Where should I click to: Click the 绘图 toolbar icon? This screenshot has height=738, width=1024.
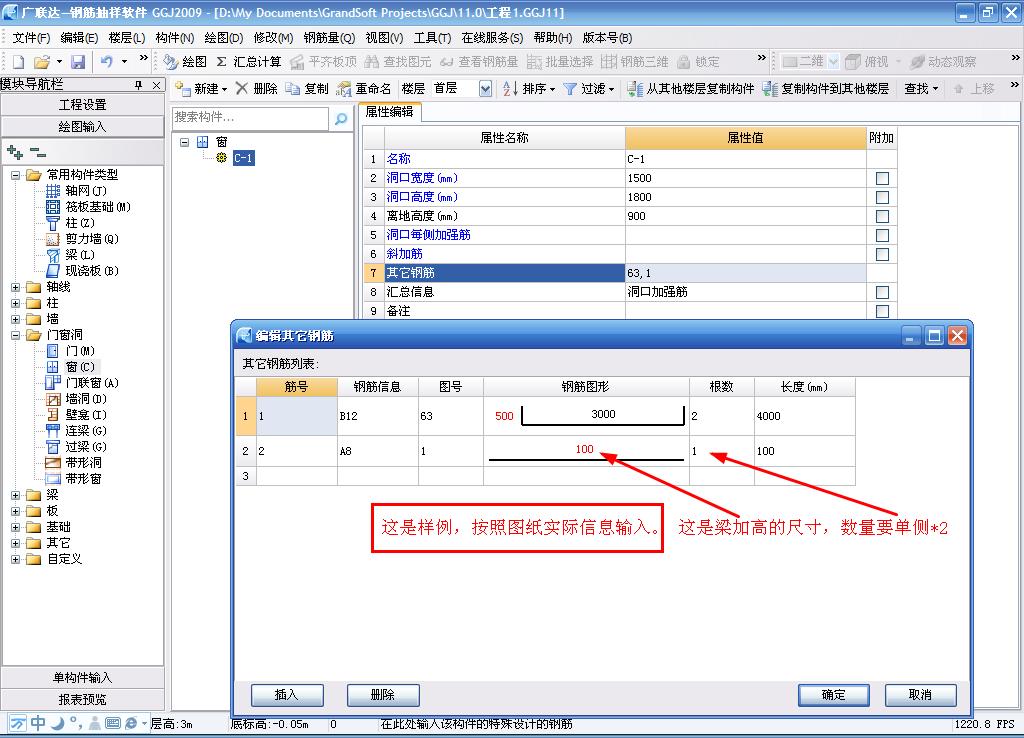click(171, 62)
